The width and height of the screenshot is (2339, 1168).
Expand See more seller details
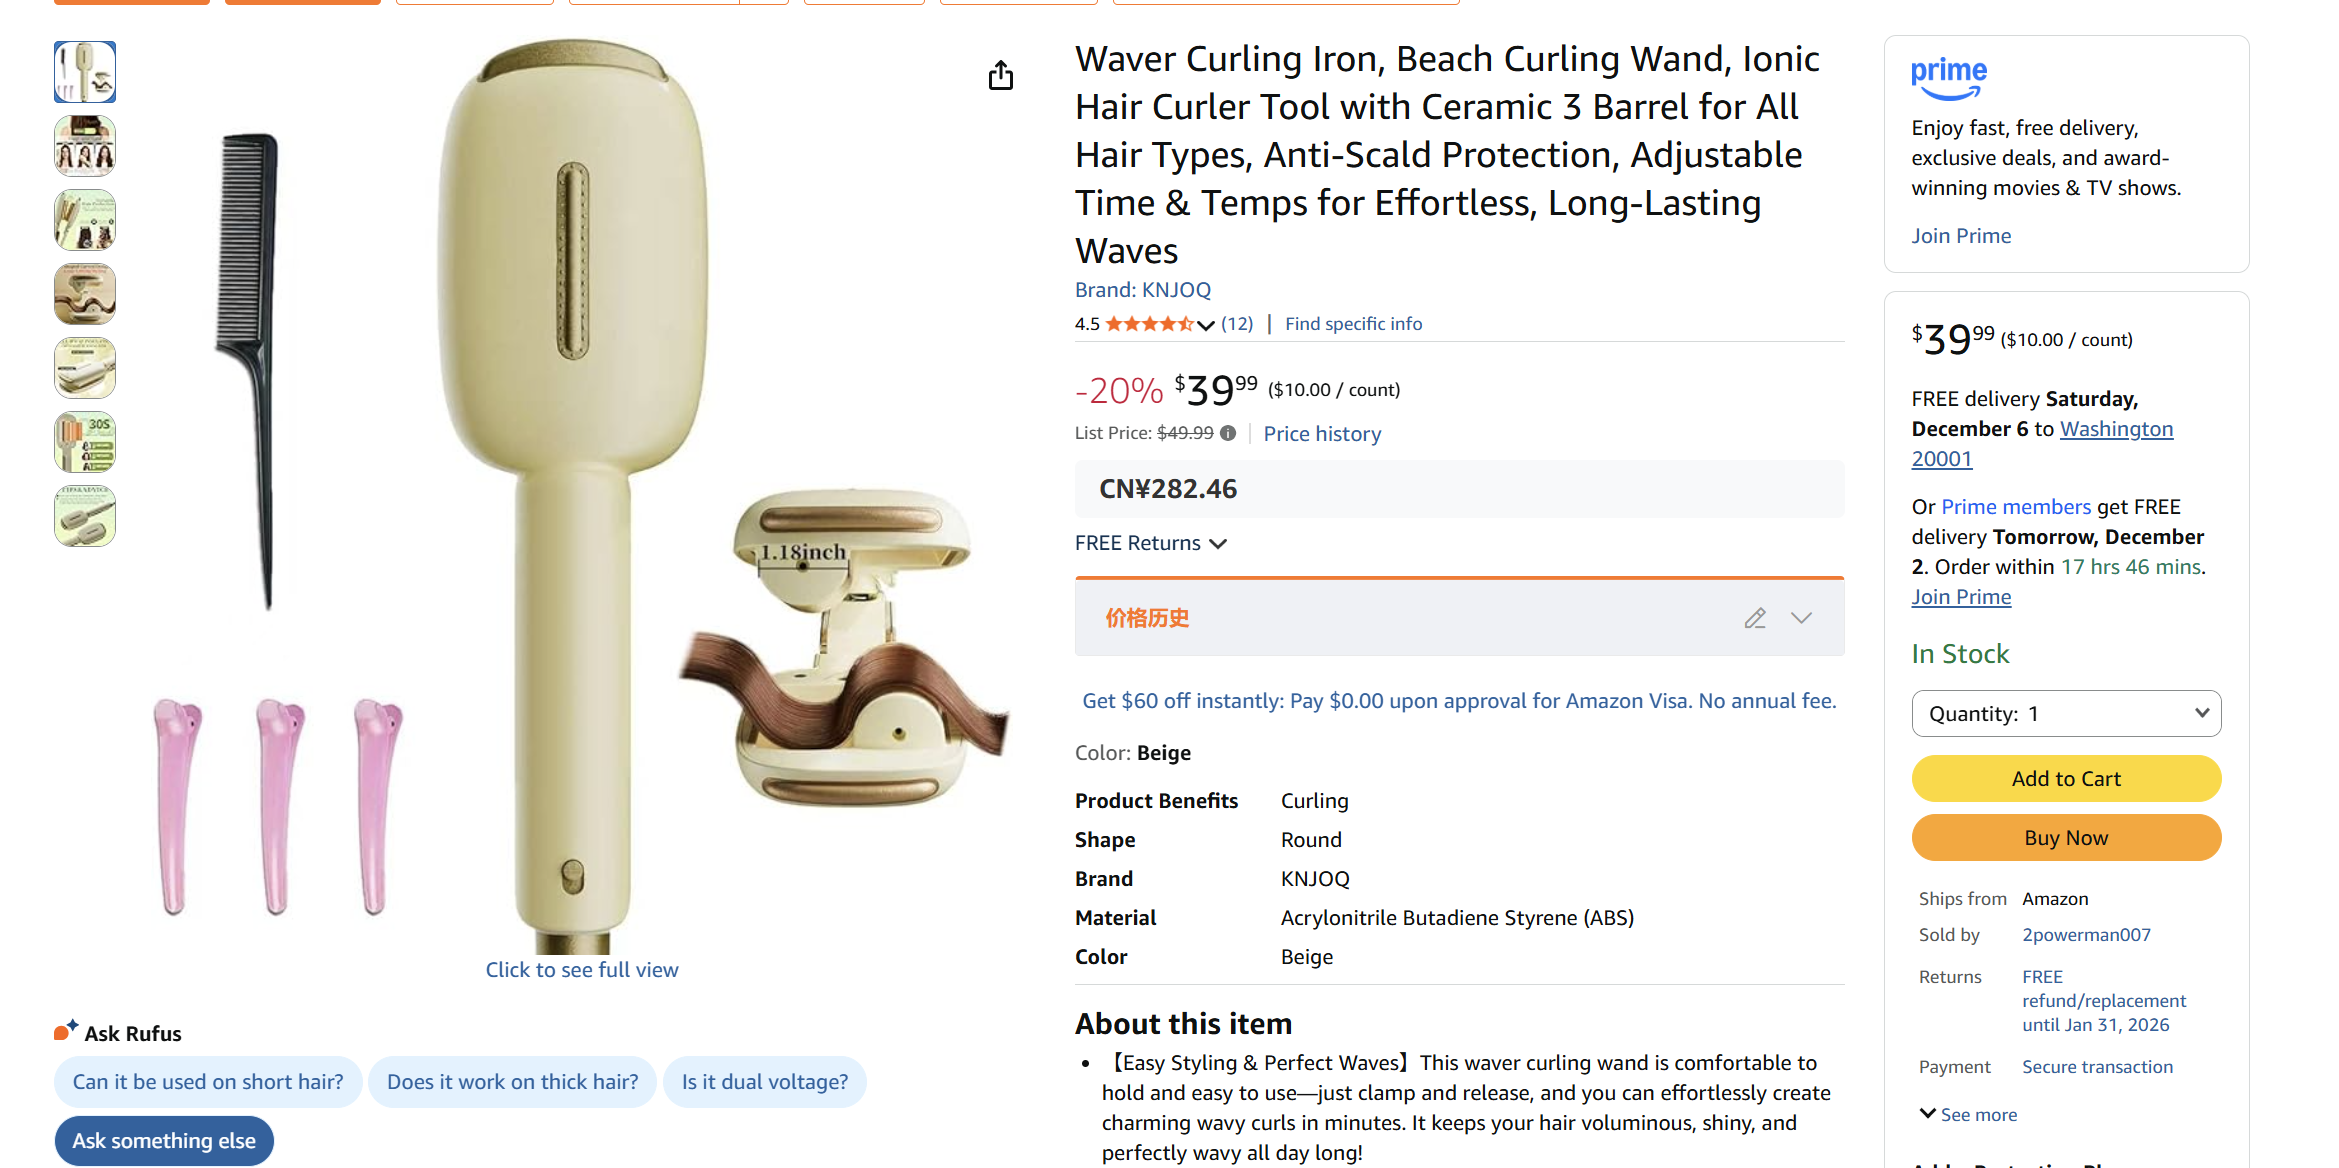pos(1968,1114)
